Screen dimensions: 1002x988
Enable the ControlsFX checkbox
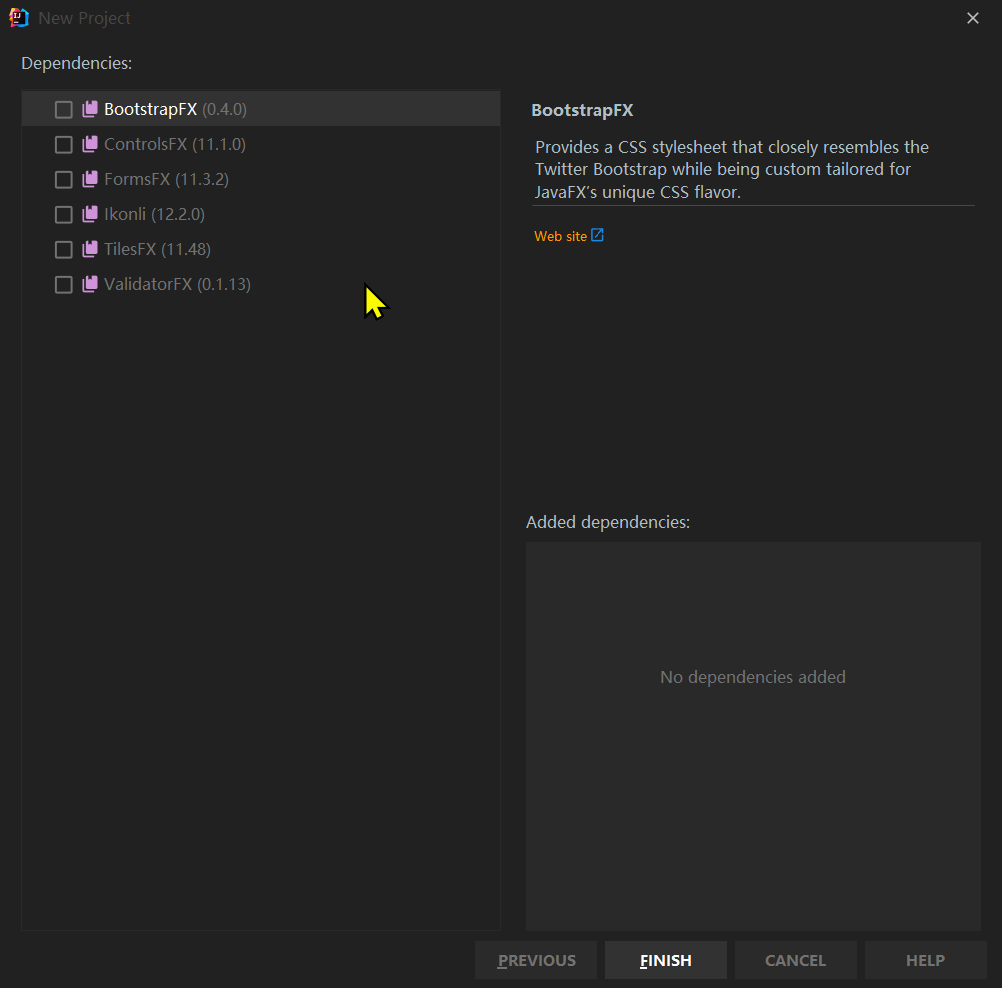coord(63,145)
